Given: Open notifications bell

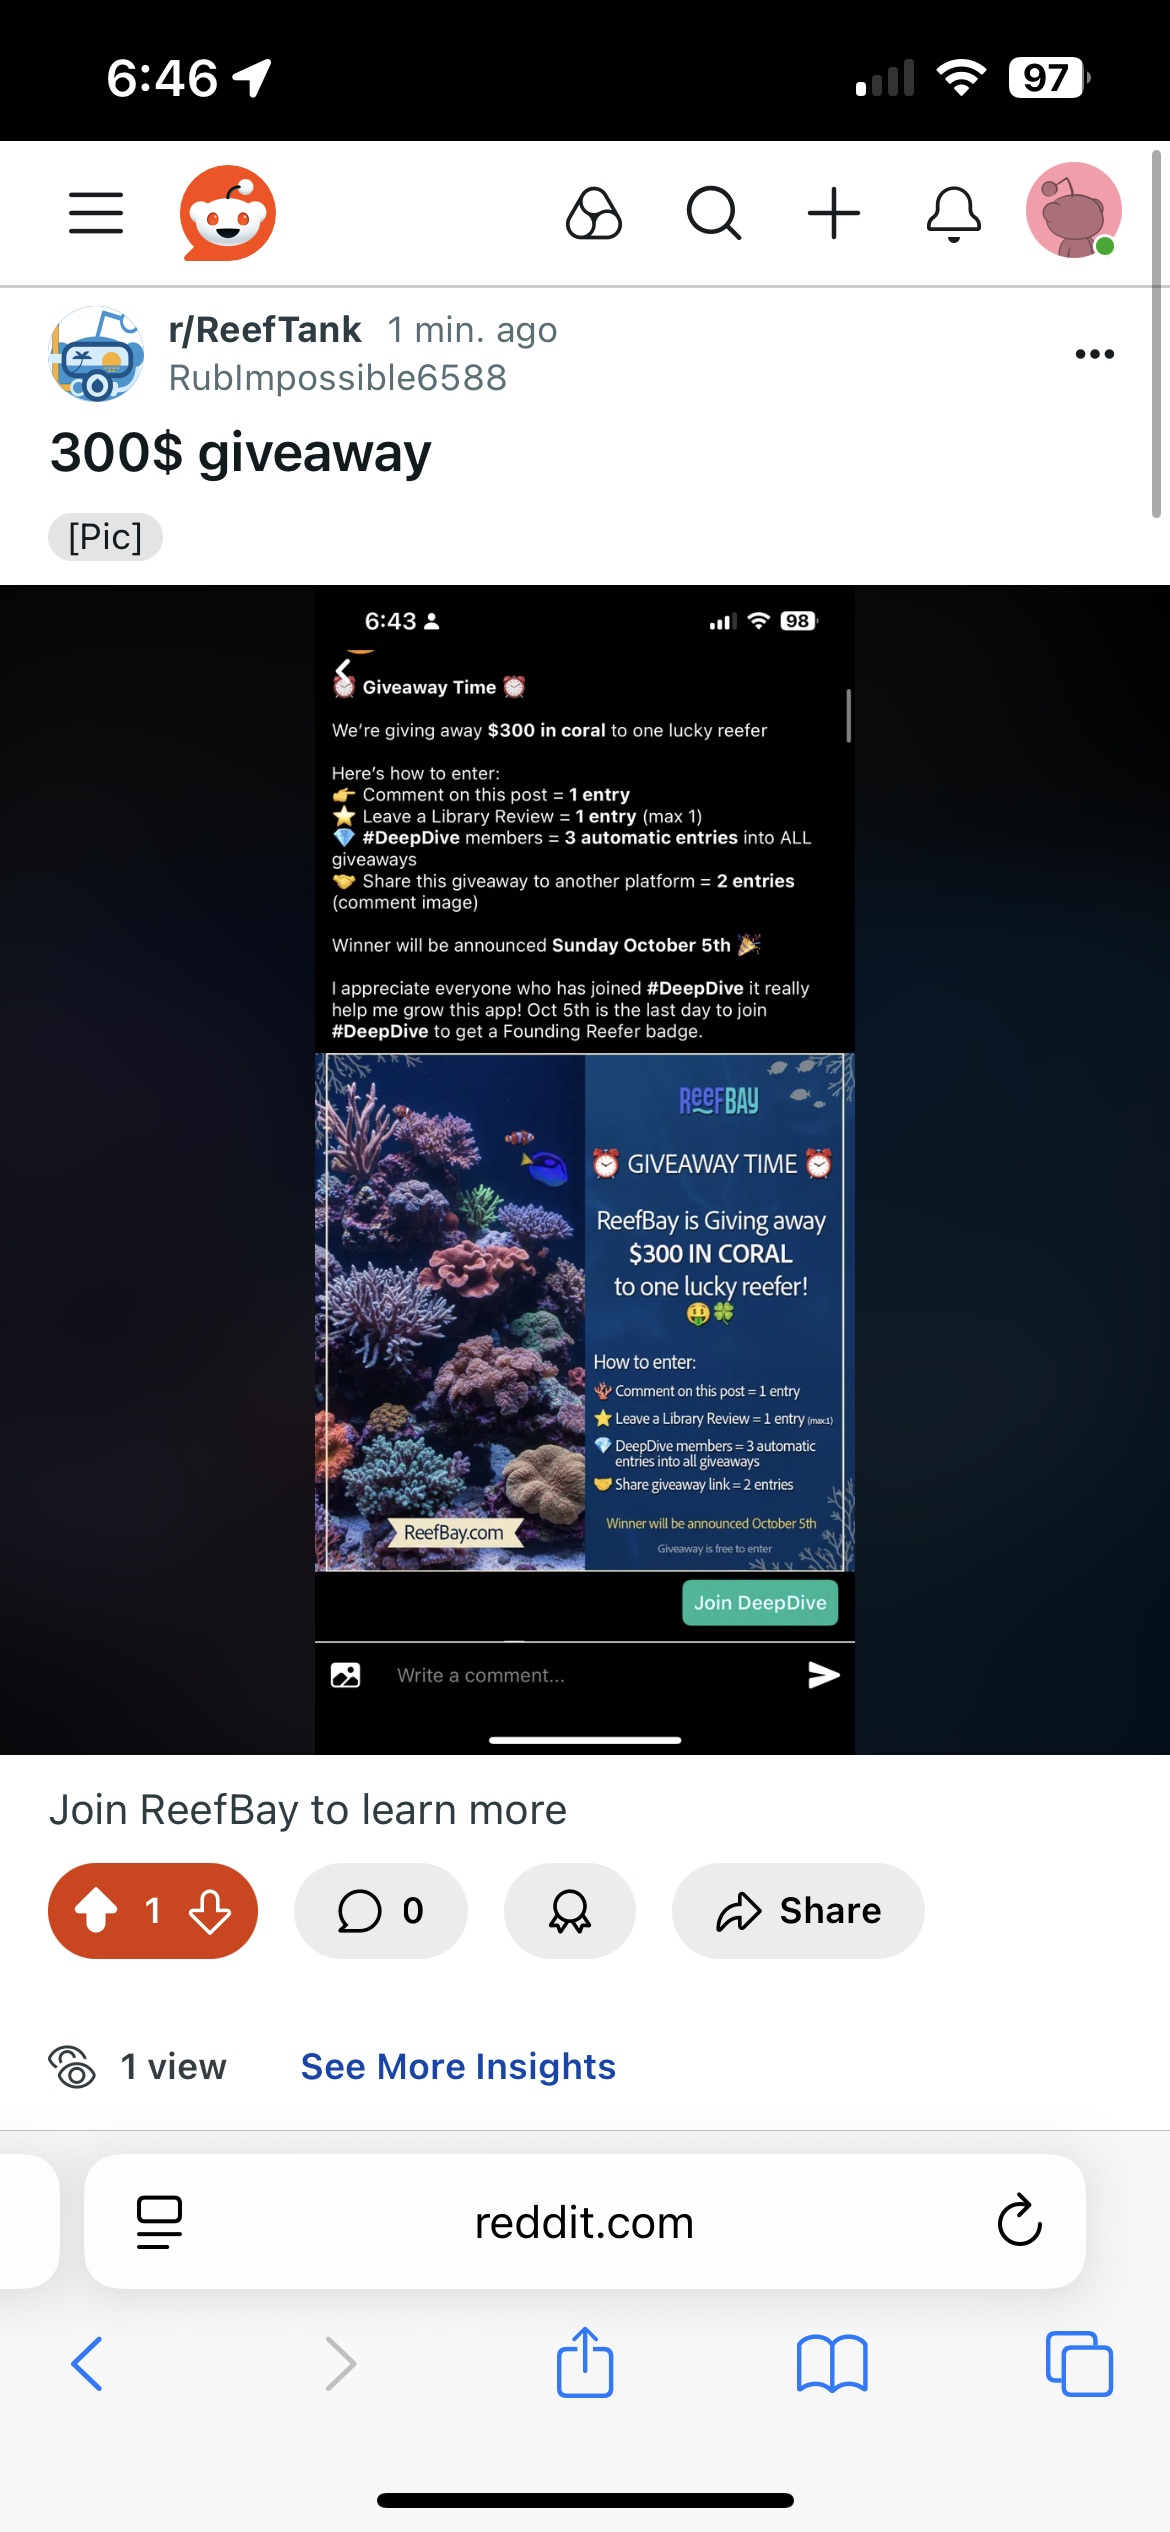Looking at the screenshot, I should coord(954,213).
